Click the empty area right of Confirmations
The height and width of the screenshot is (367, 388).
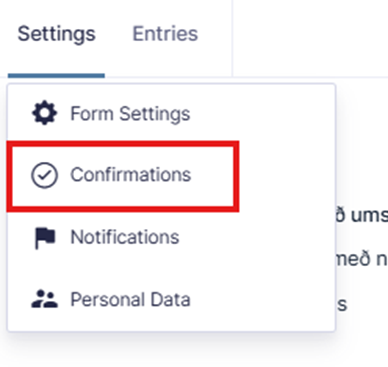tap(287, 175)
